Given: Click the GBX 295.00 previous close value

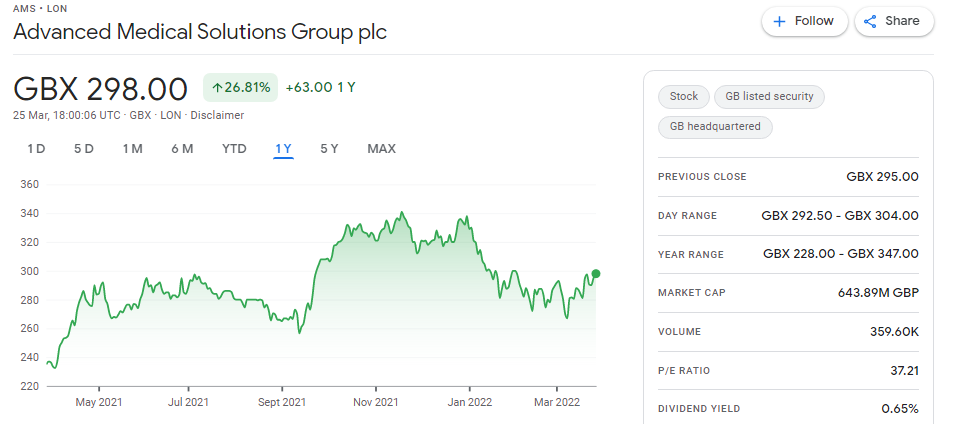Looking at the screenshot, I should coord(882,176).
